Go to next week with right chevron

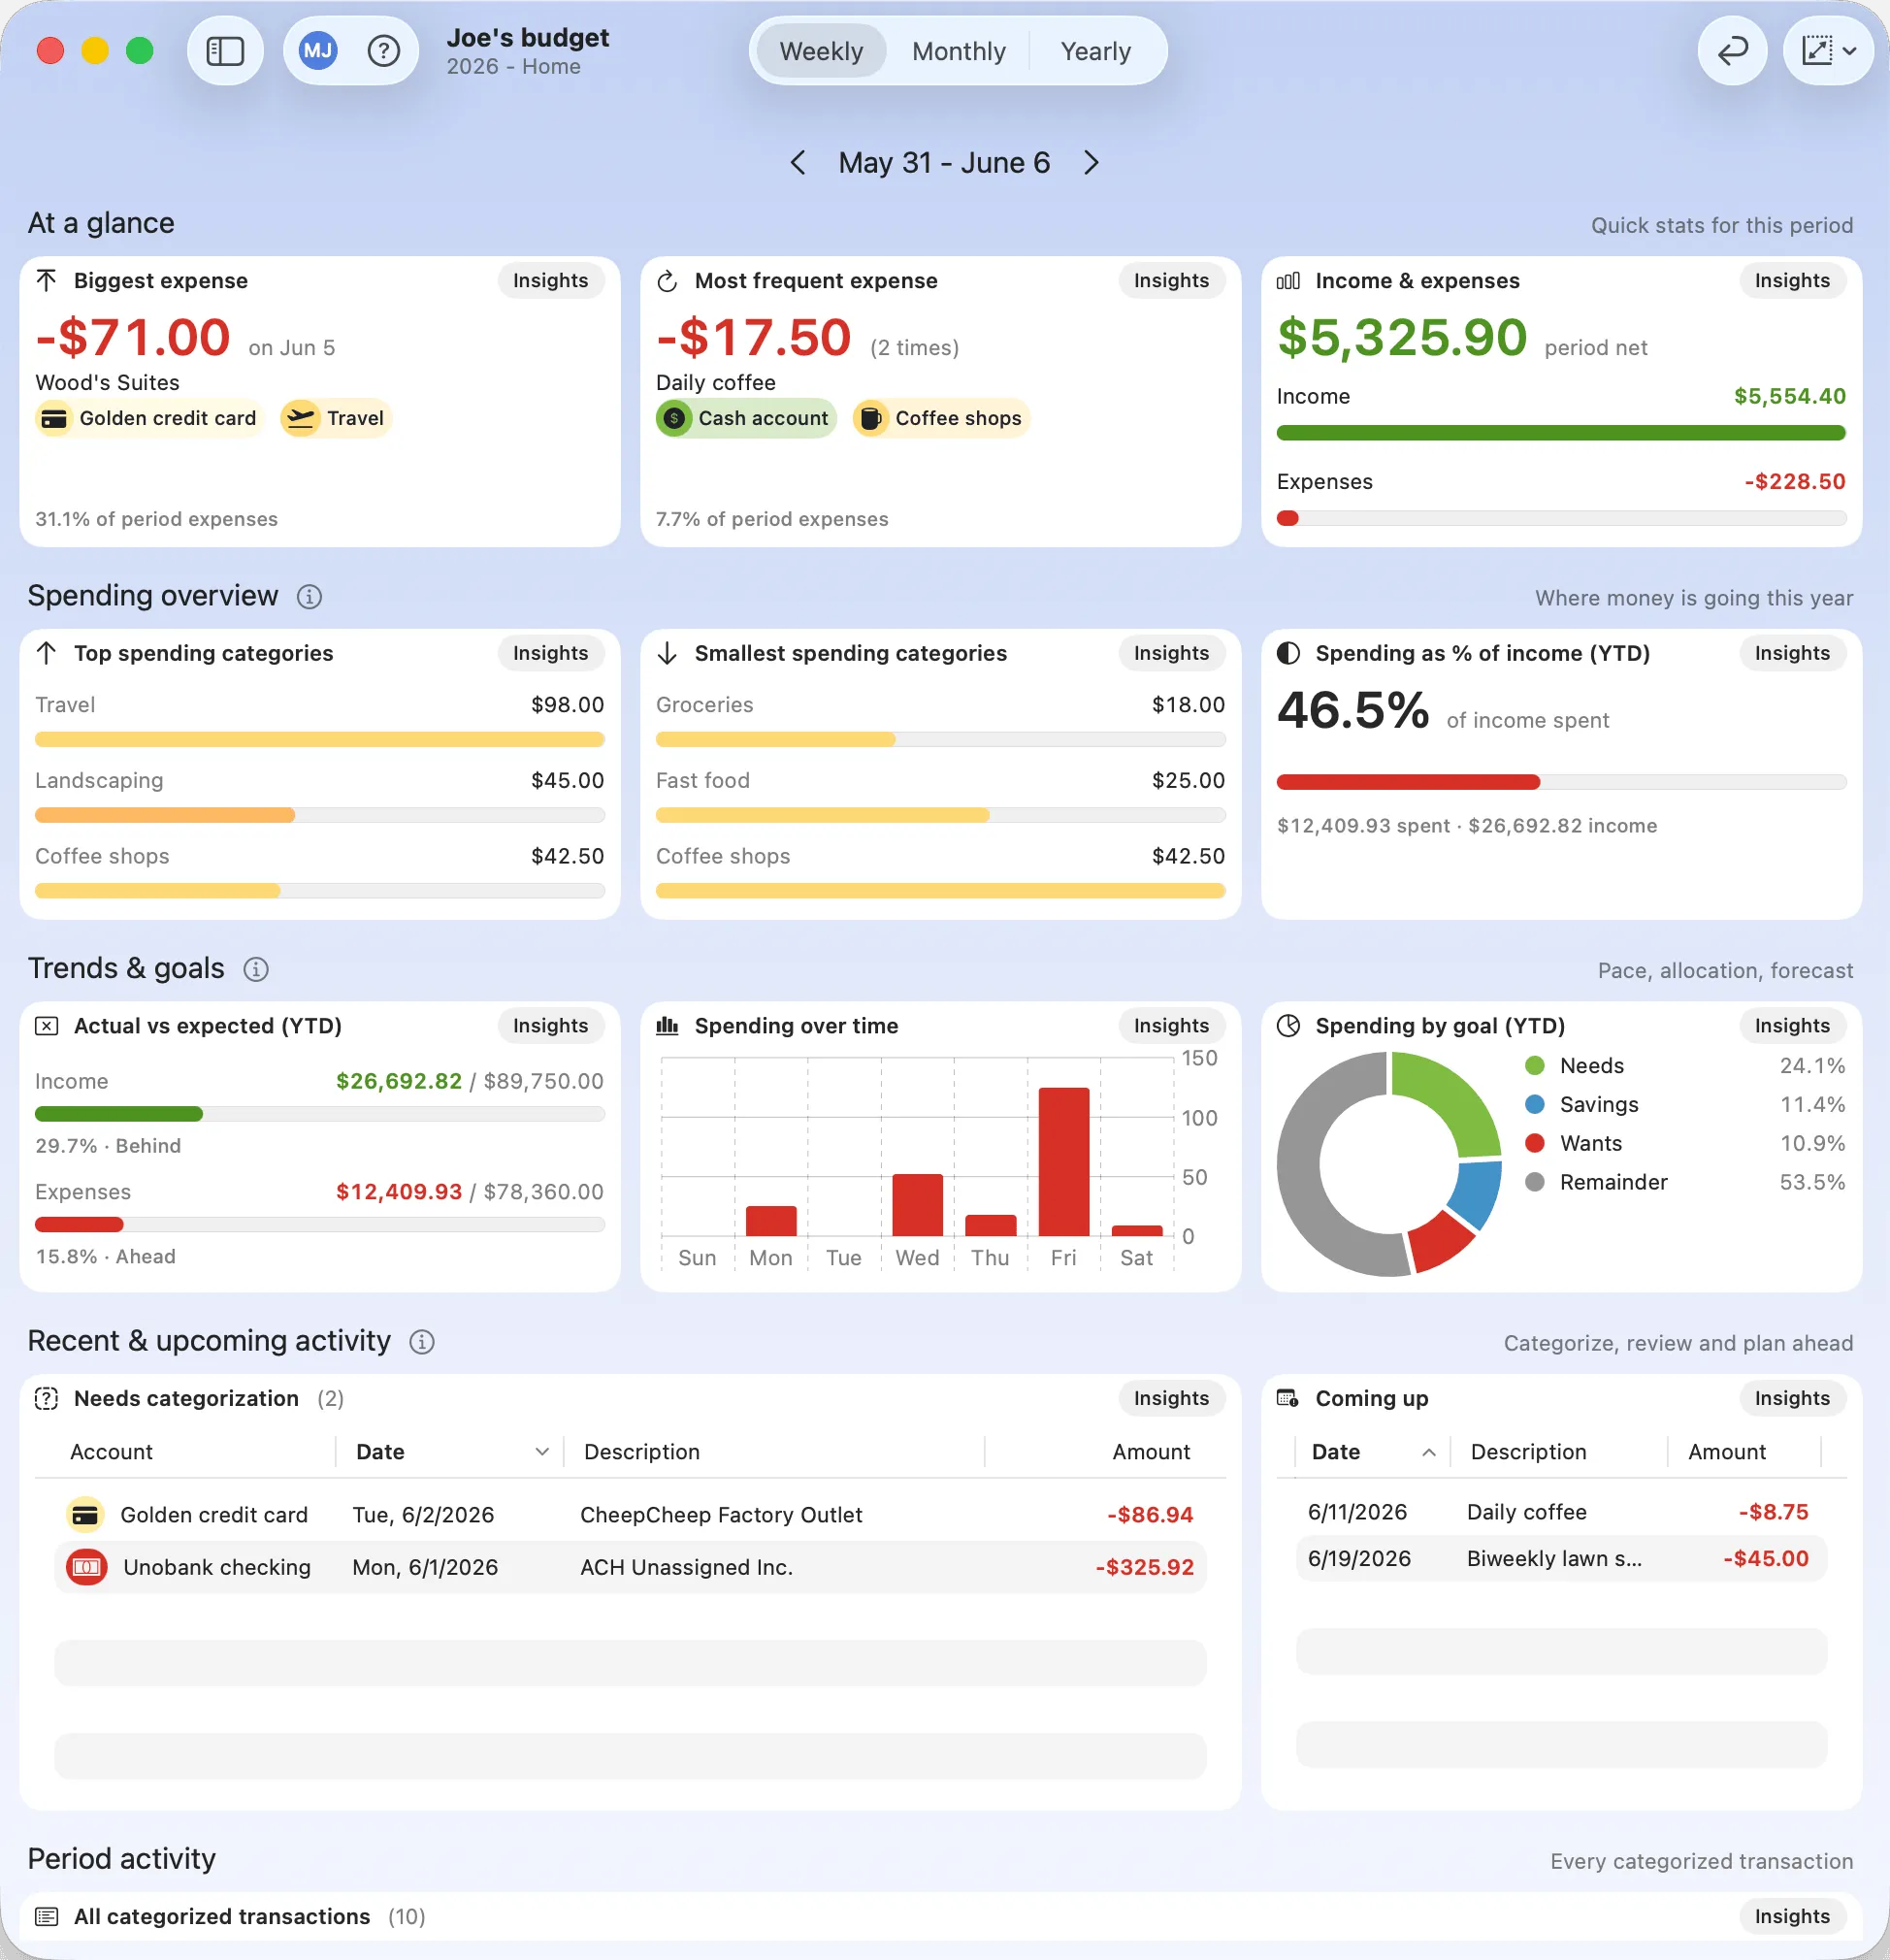pyautogui.click(x=1091, y=163)
